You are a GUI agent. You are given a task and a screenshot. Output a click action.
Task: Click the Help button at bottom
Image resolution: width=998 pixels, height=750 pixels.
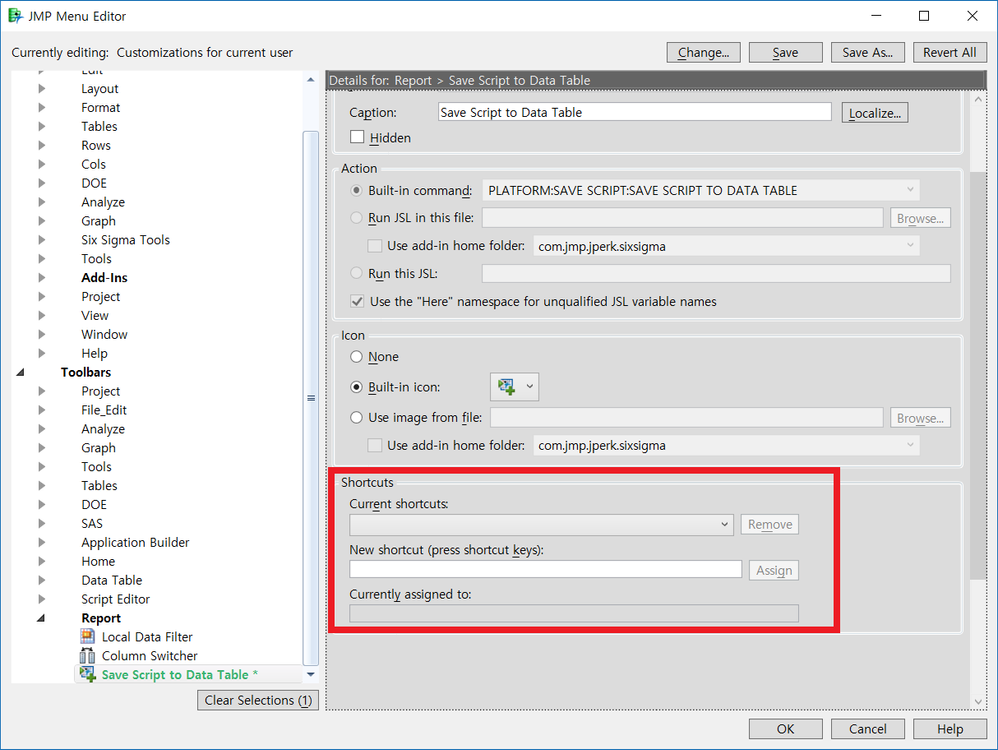click(x=950, y=728)
